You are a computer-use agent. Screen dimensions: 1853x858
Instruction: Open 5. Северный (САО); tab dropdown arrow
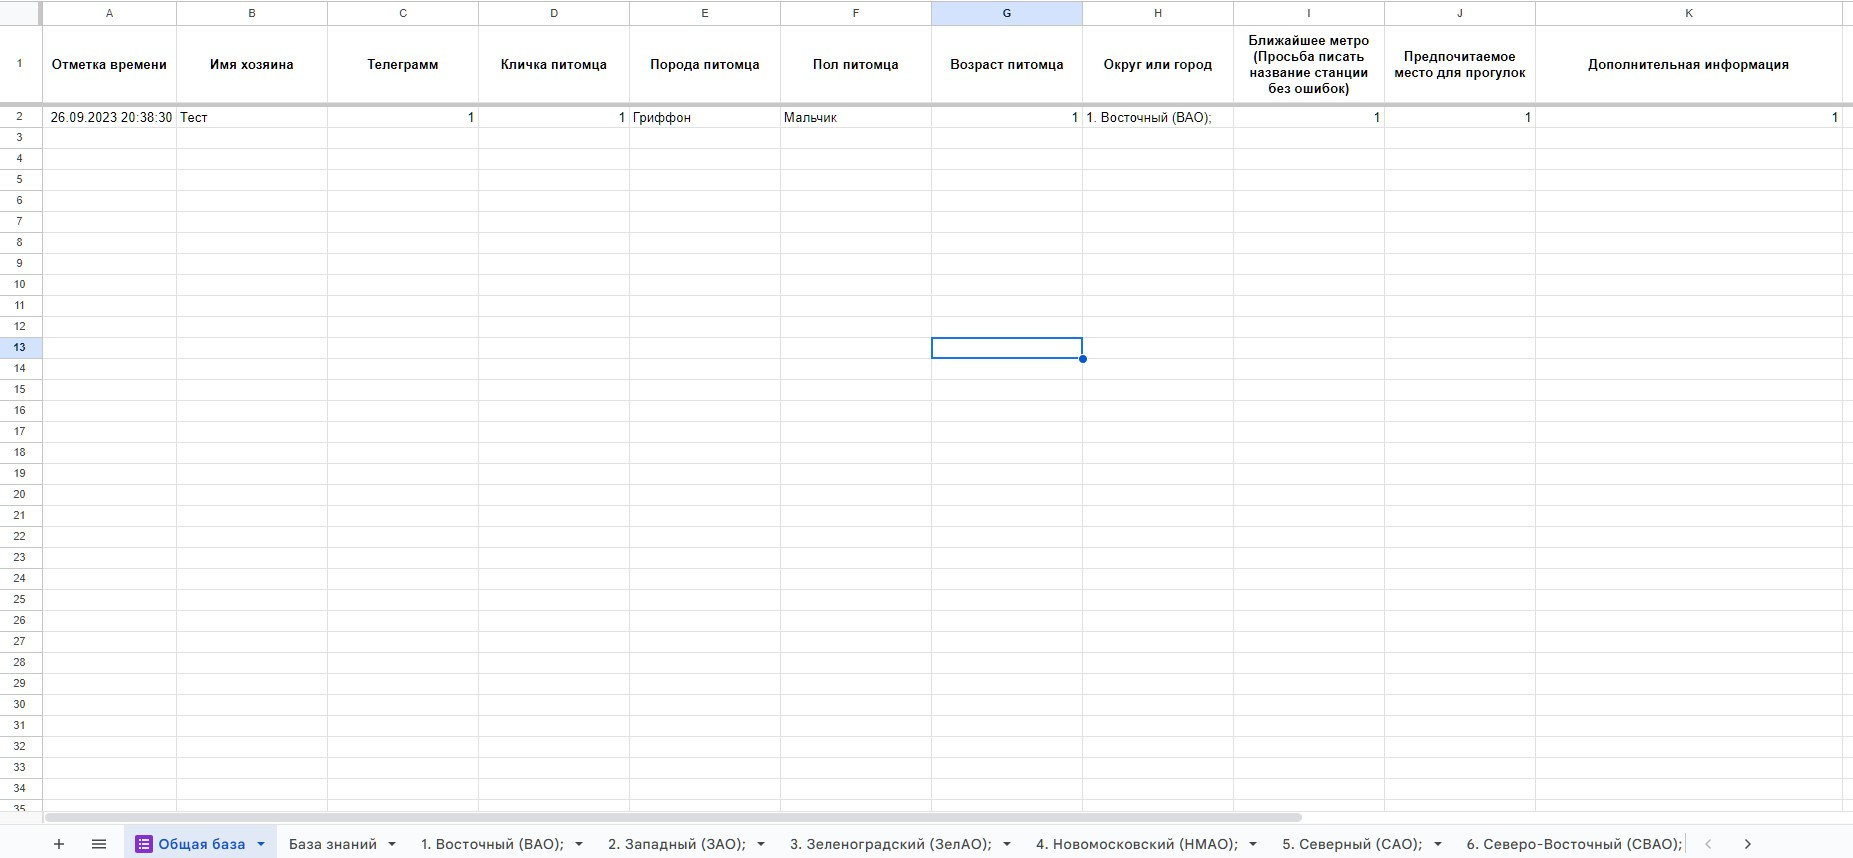click(x=1438, y=844)
